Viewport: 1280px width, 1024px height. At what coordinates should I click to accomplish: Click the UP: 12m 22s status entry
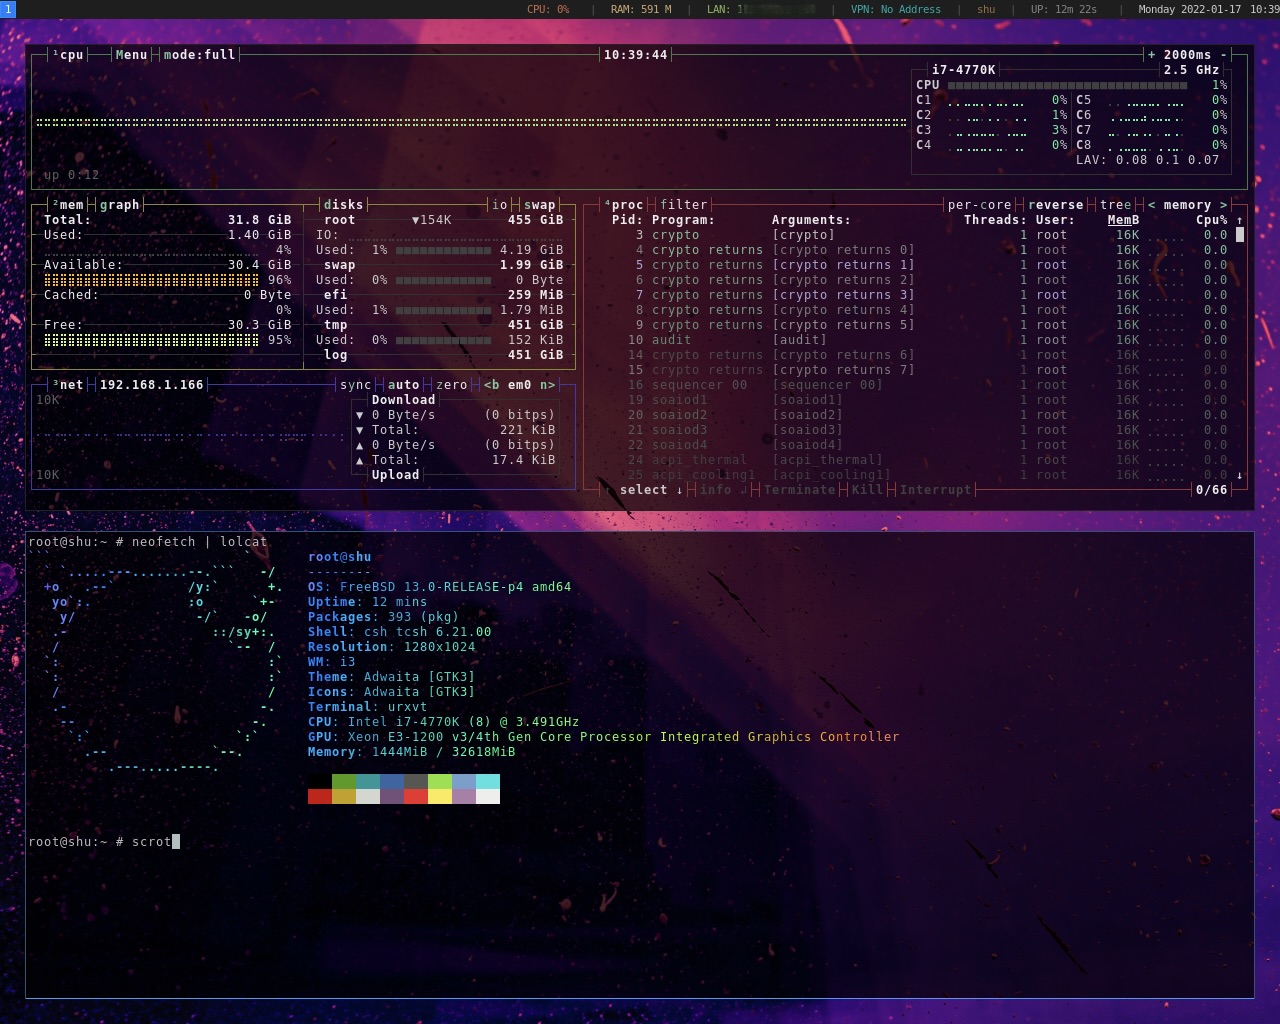click(x=1064, y=9)
